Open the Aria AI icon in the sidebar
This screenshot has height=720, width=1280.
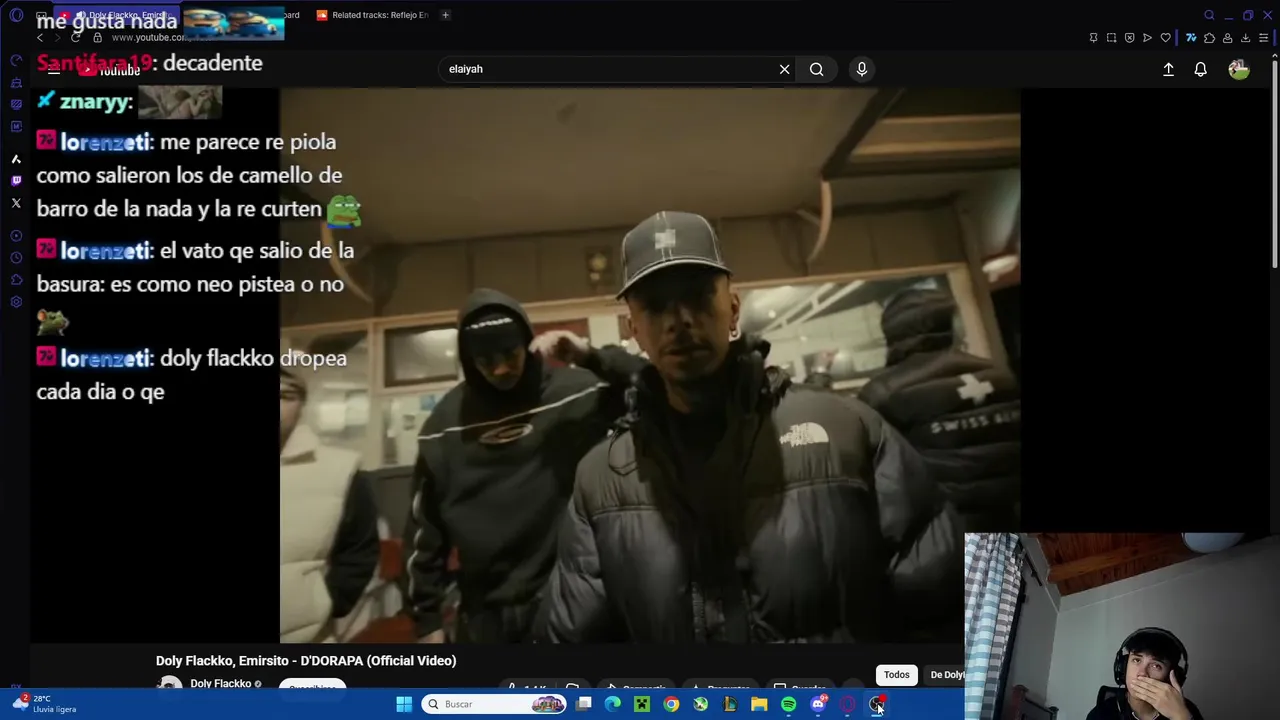pyautogui.click(x=16, y=159)
